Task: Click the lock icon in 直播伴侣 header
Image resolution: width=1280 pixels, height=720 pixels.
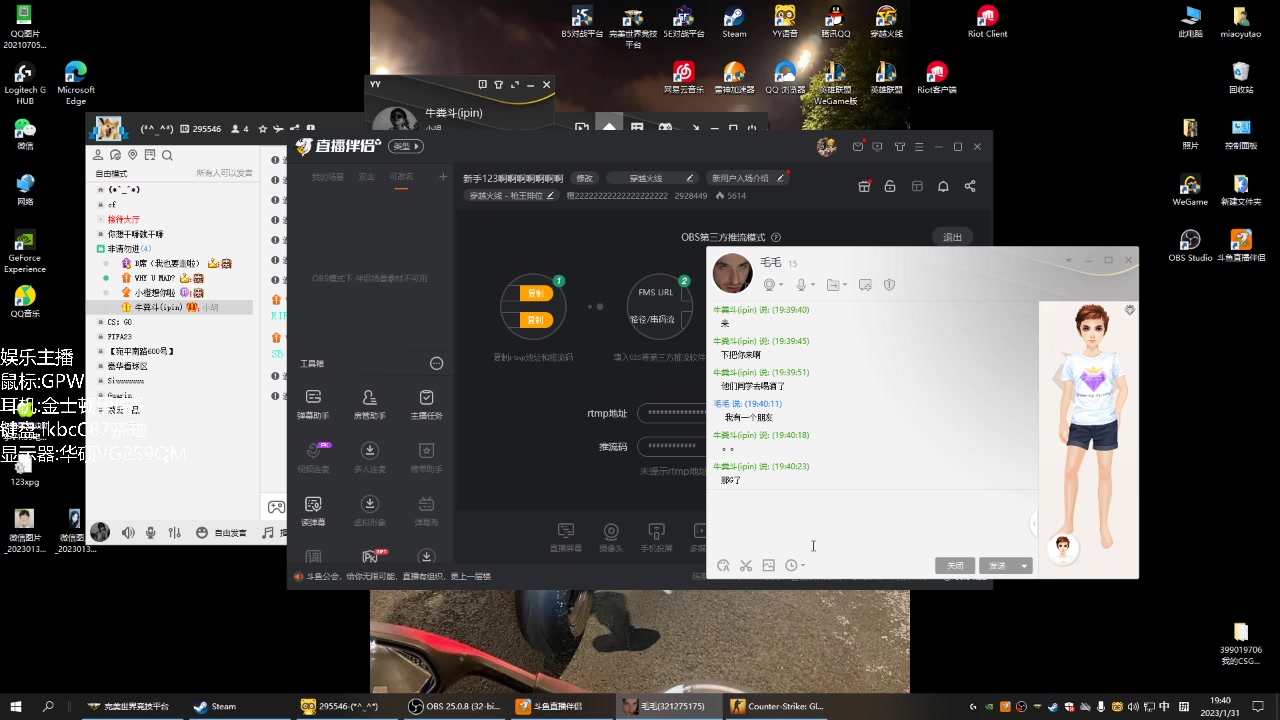Action: pos(890,187)
